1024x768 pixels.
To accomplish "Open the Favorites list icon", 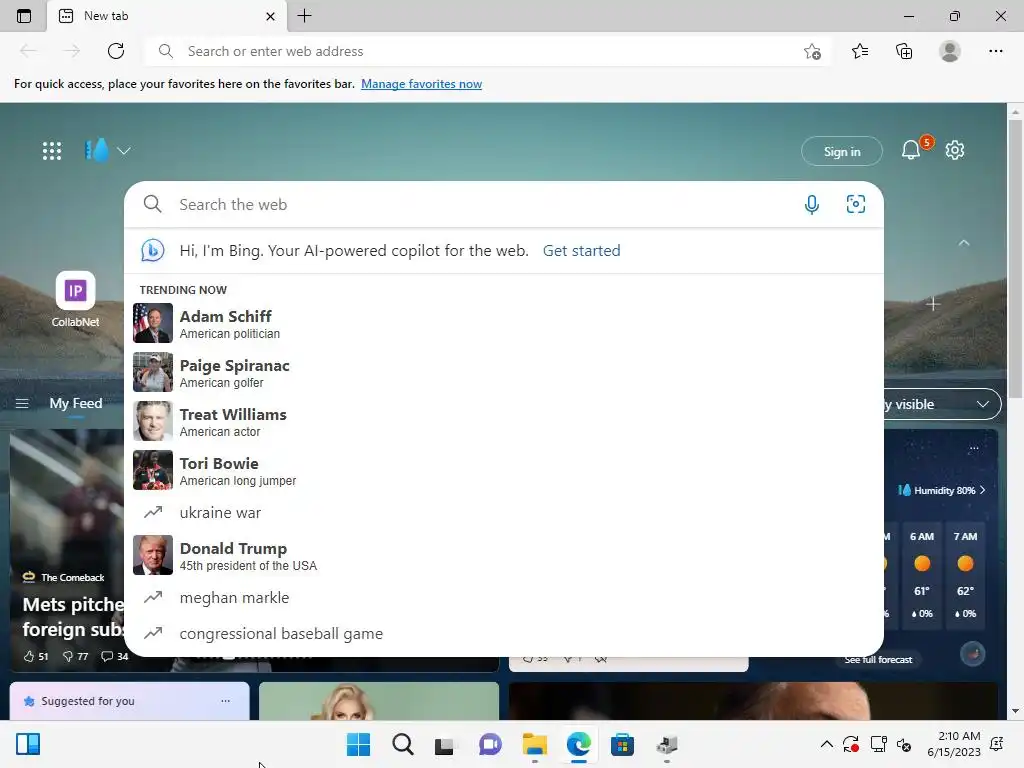I will click(859, 51).
